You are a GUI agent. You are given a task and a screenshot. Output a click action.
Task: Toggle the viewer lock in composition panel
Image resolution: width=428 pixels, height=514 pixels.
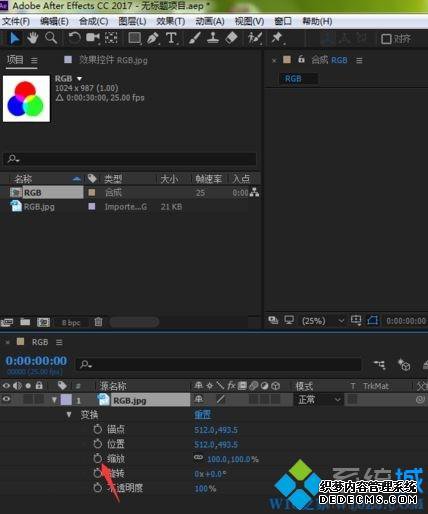pyautogui.click(x=301, y=59)
